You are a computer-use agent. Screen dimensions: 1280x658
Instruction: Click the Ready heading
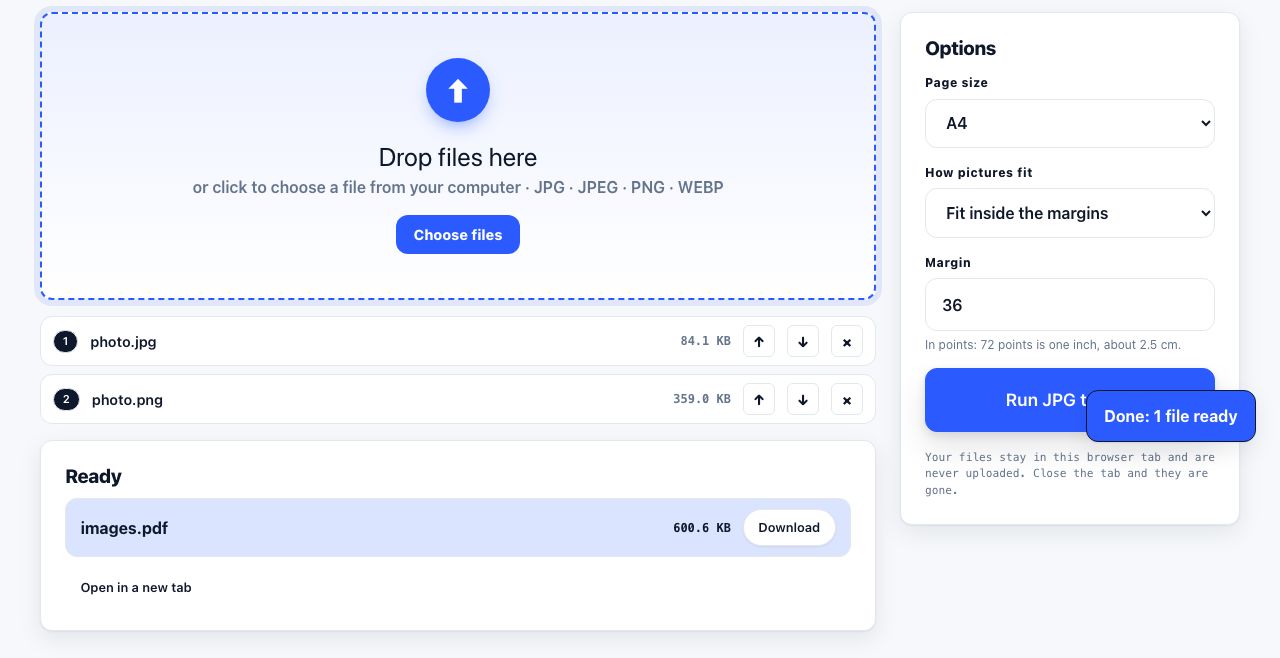click(x=93, y=476)
